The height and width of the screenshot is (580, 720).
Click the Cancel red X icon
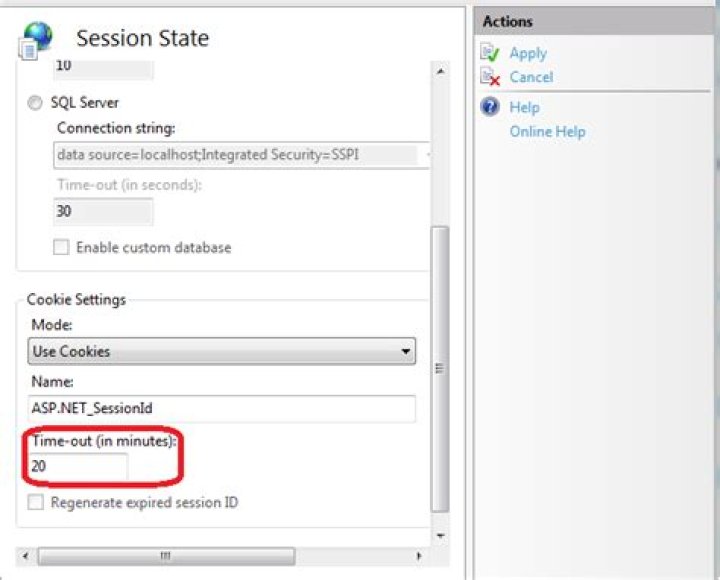[x=489, y=76]
